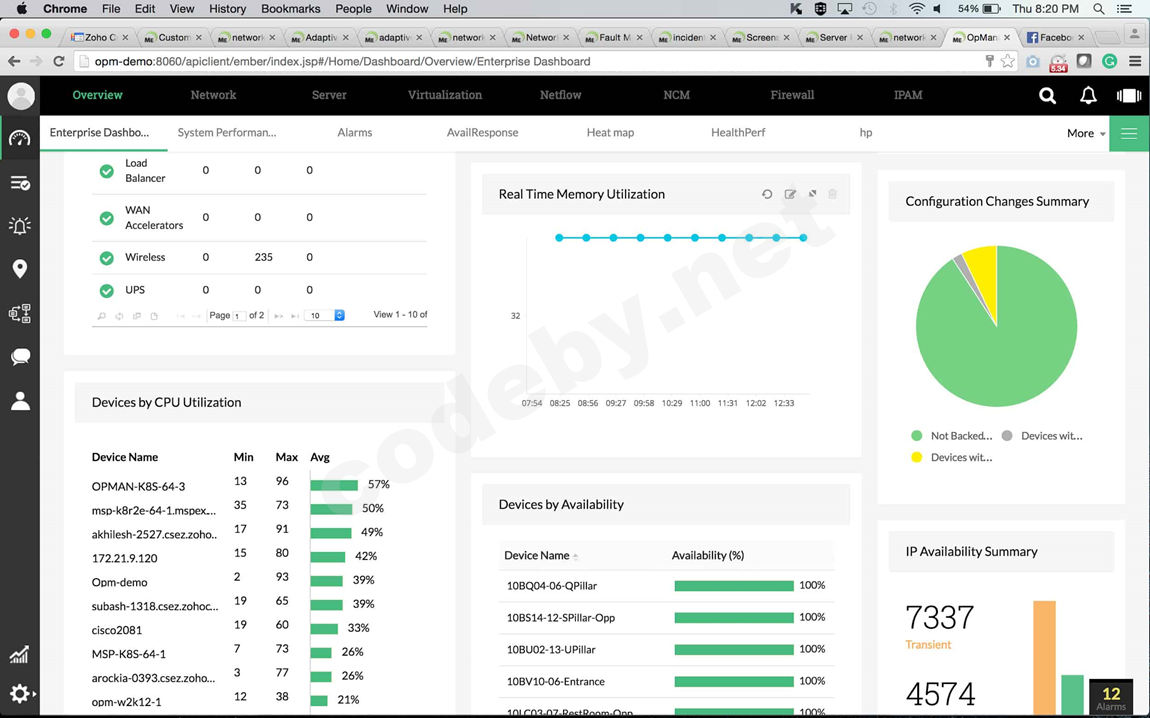Open the NCM top tab
The height and width of the screenshot is (718, 1150).
pos(676,95)
